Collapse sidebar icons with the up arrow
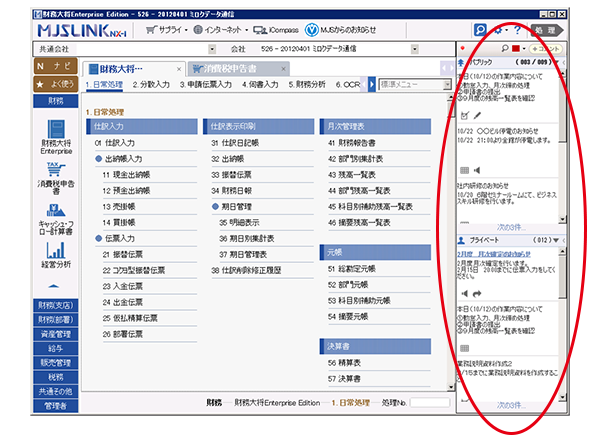Screen dimensions: 600x440 (54, 286)
